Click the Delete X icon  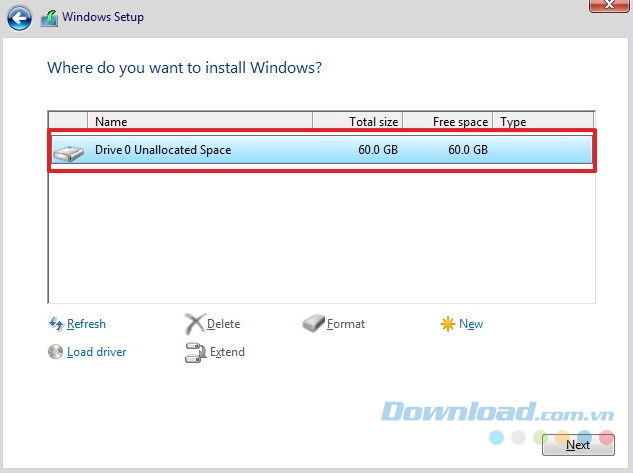click(x=194, y=324)
